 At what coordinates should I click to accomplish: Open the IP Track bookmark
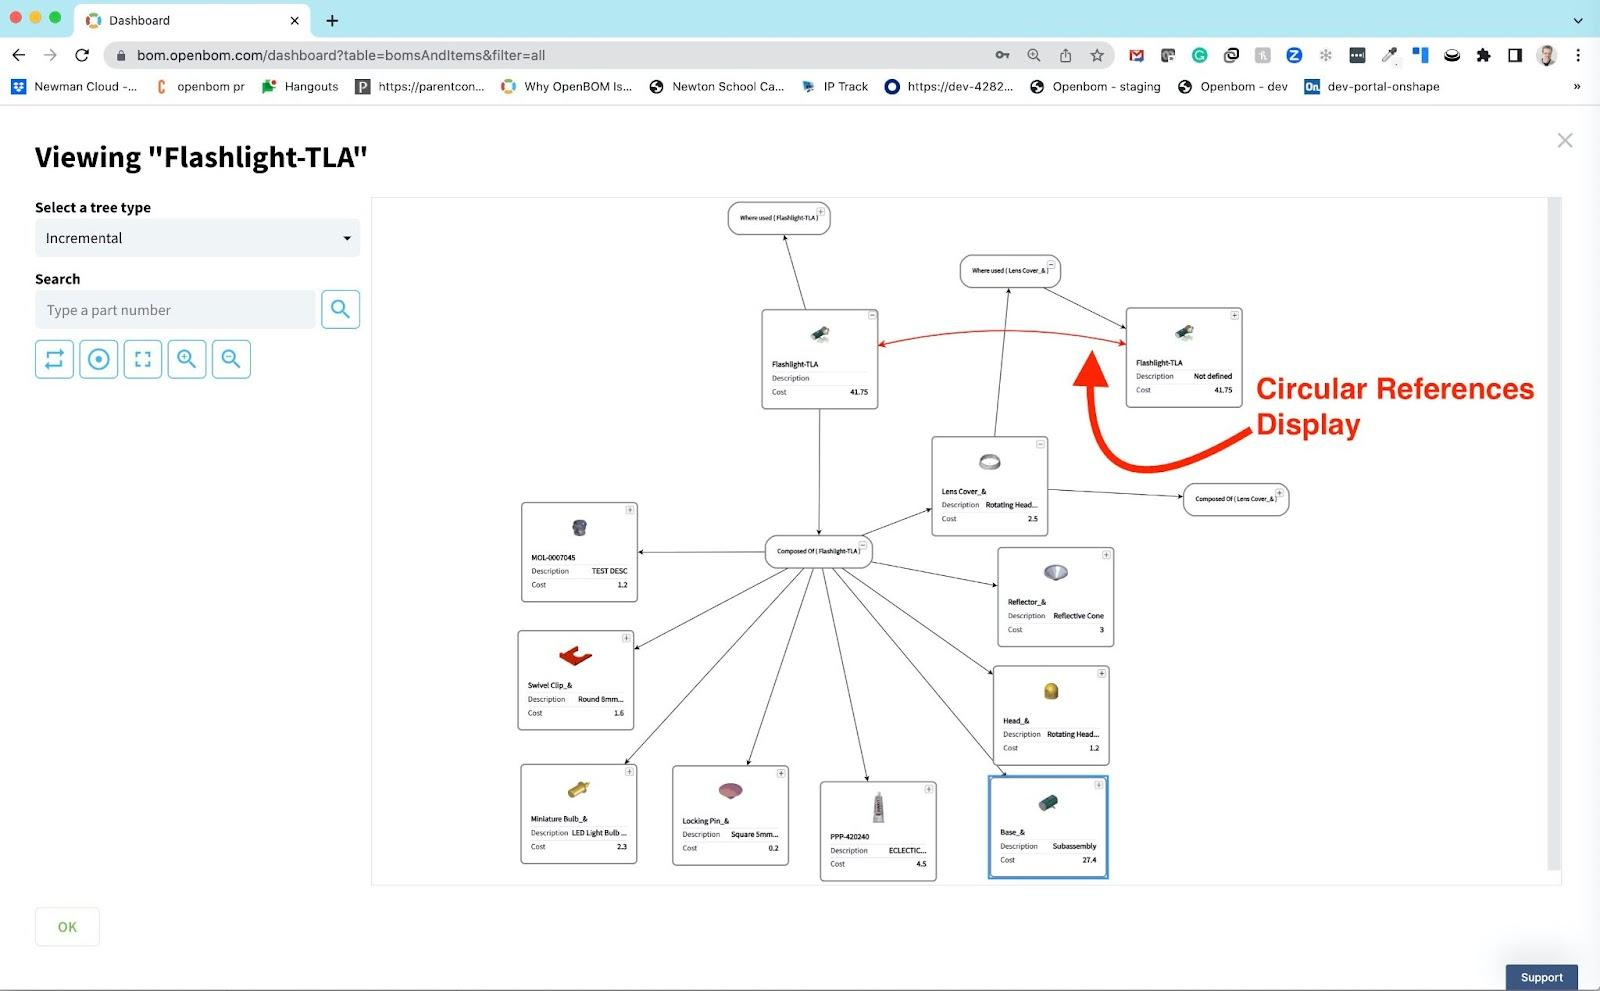[x=834, y=87]
